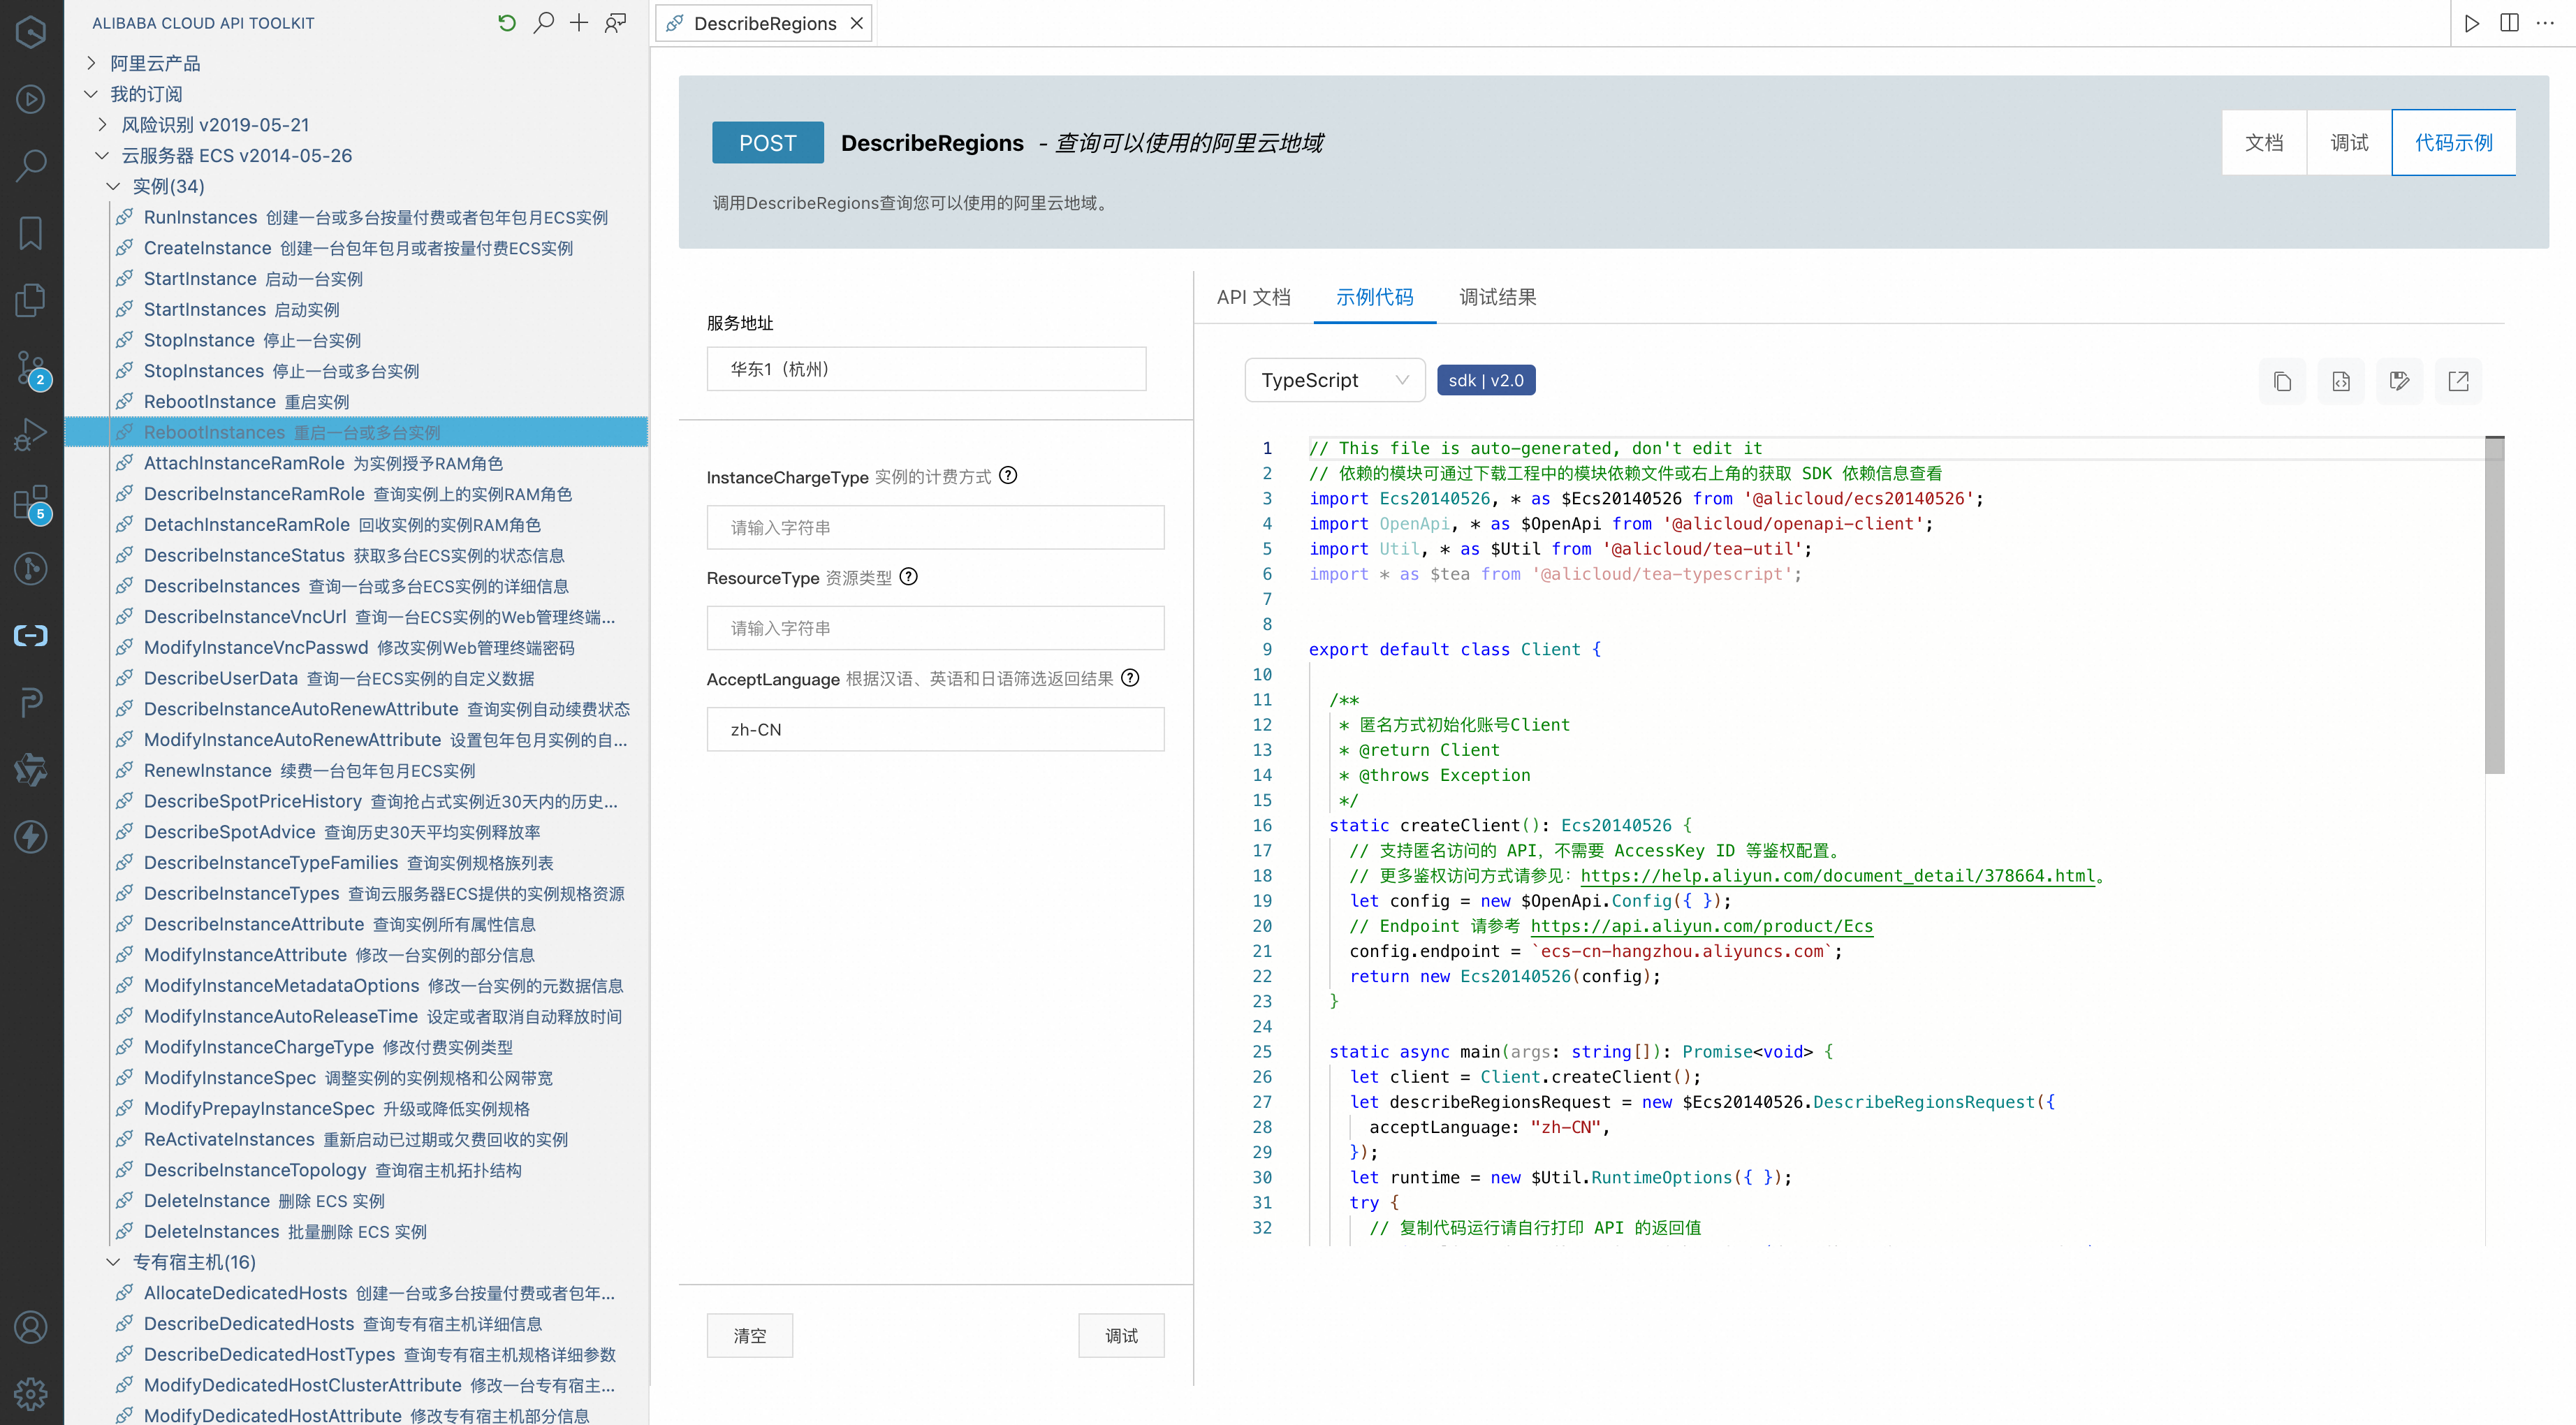
Task: Click help icon beside AcceptLanguage label
Action: [x=1130, y=678]
